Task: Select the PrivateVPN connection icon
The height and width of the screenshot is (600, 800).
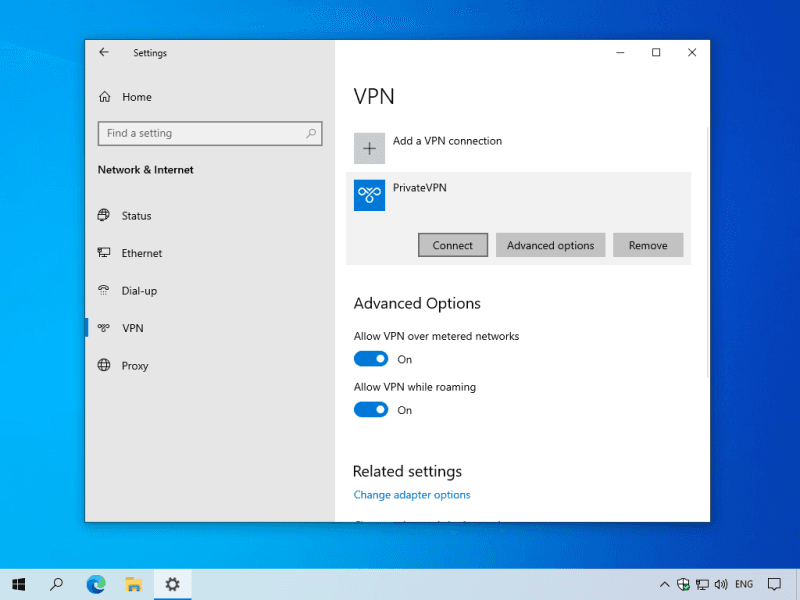Action: coord(369,195)
